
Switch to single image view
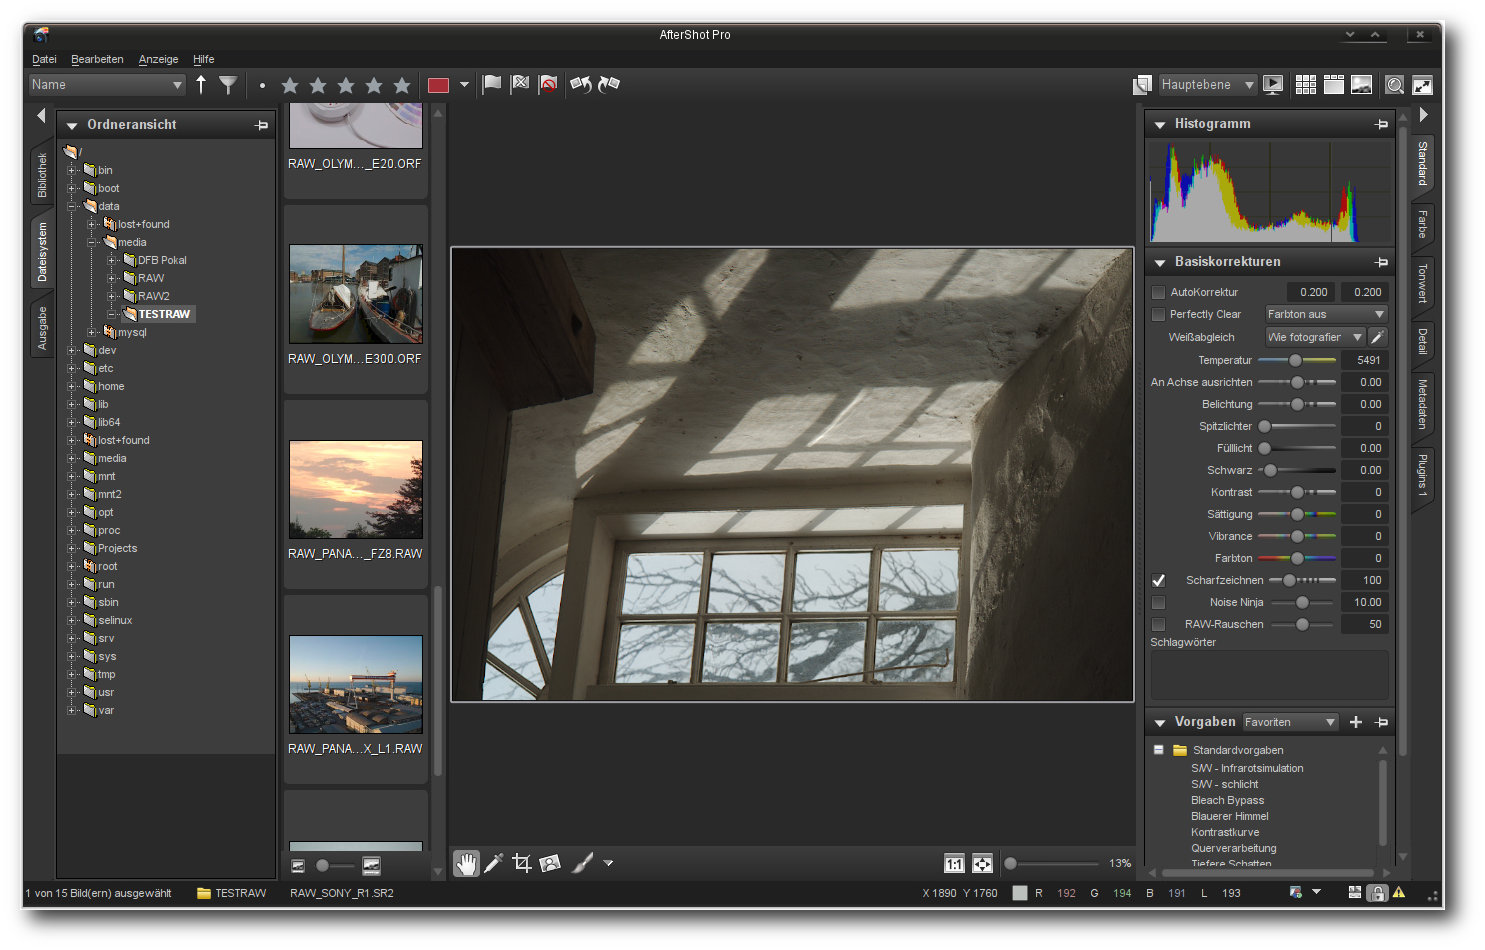pyautogui.click(x=1362, y=85)
